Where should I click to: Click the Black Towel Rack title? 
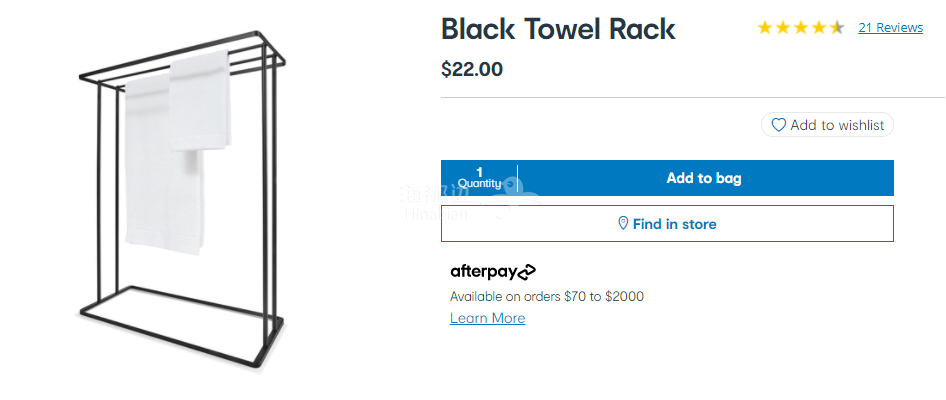[558, 29]
